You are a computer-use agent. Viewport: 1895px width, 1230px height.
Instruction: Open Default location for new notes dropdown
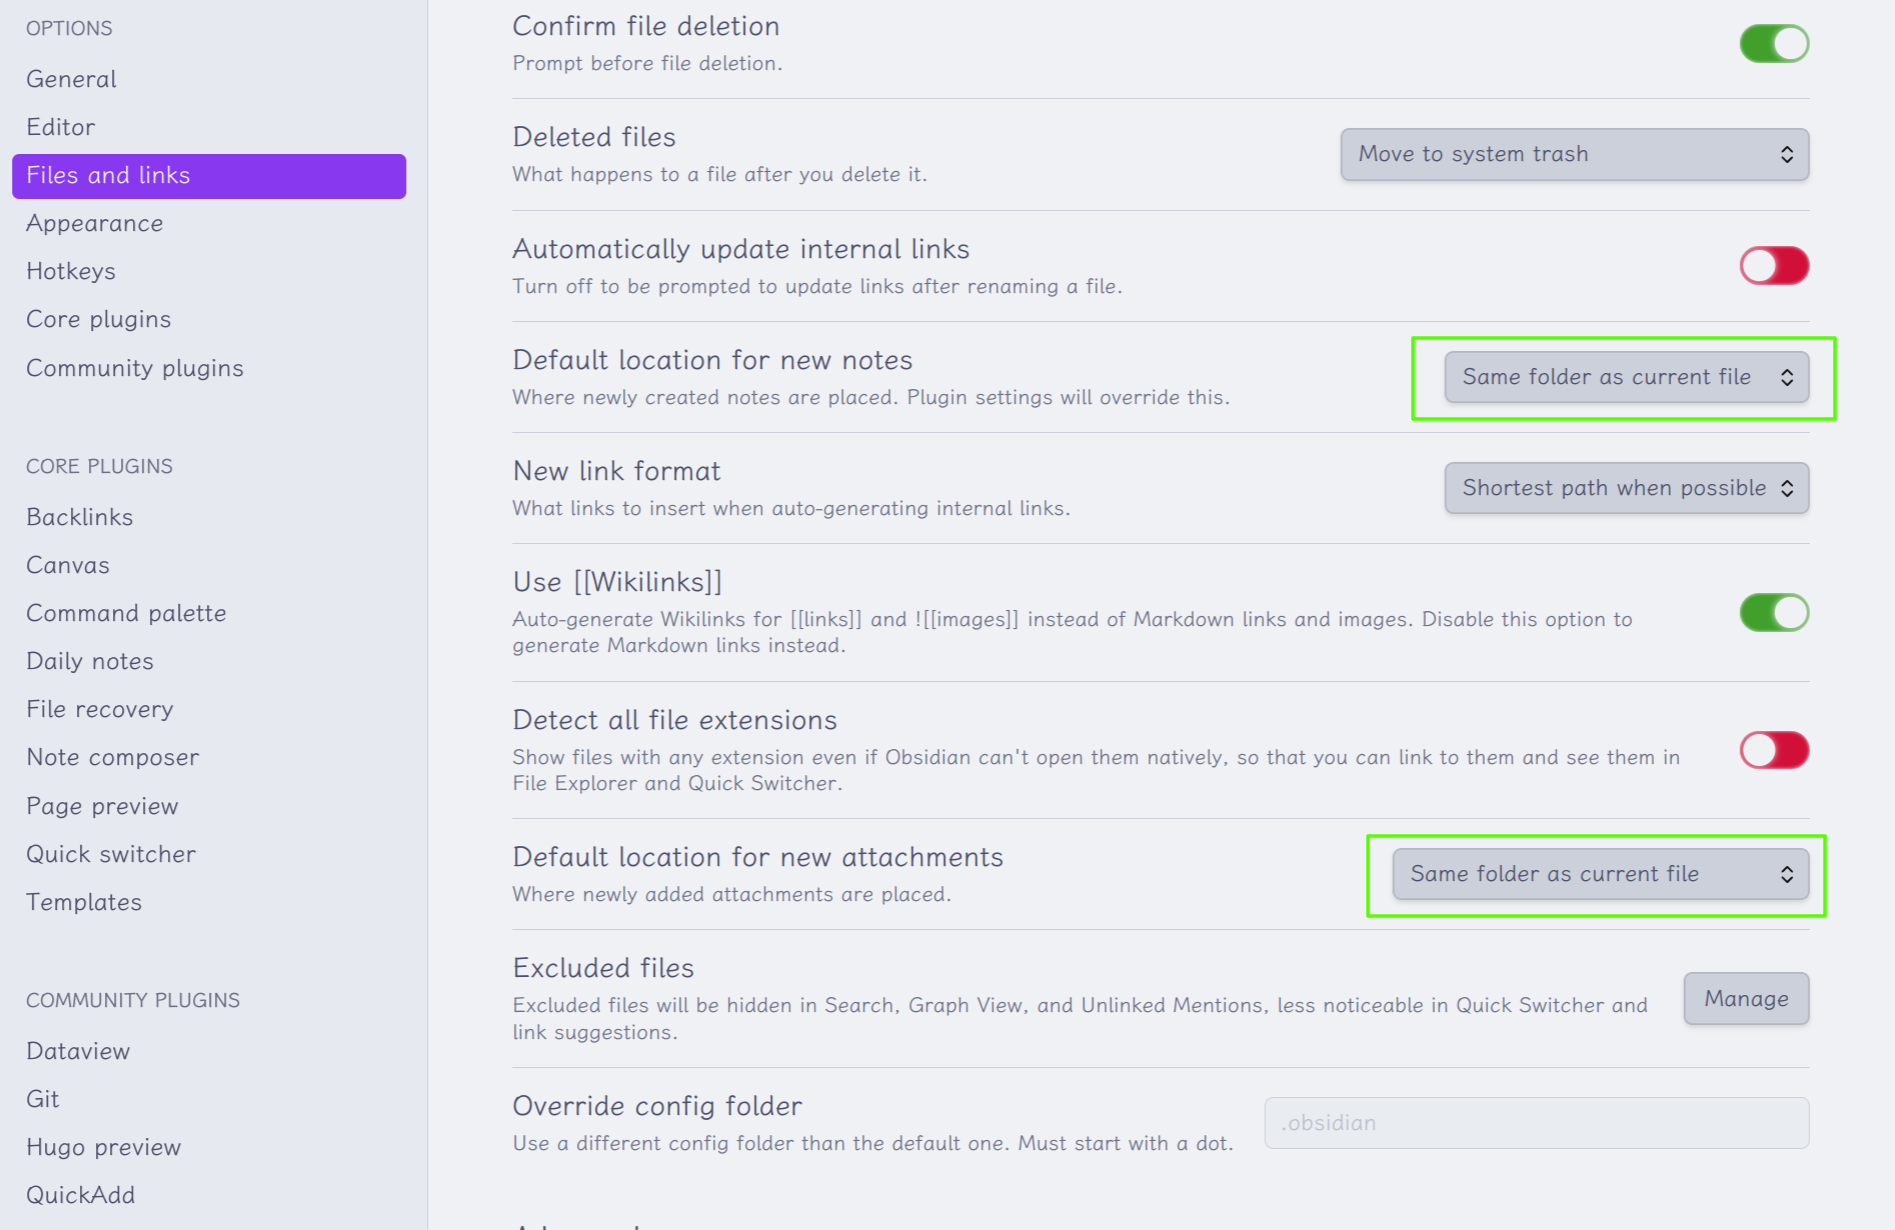pyautogui.click(x=1626, y=377)
